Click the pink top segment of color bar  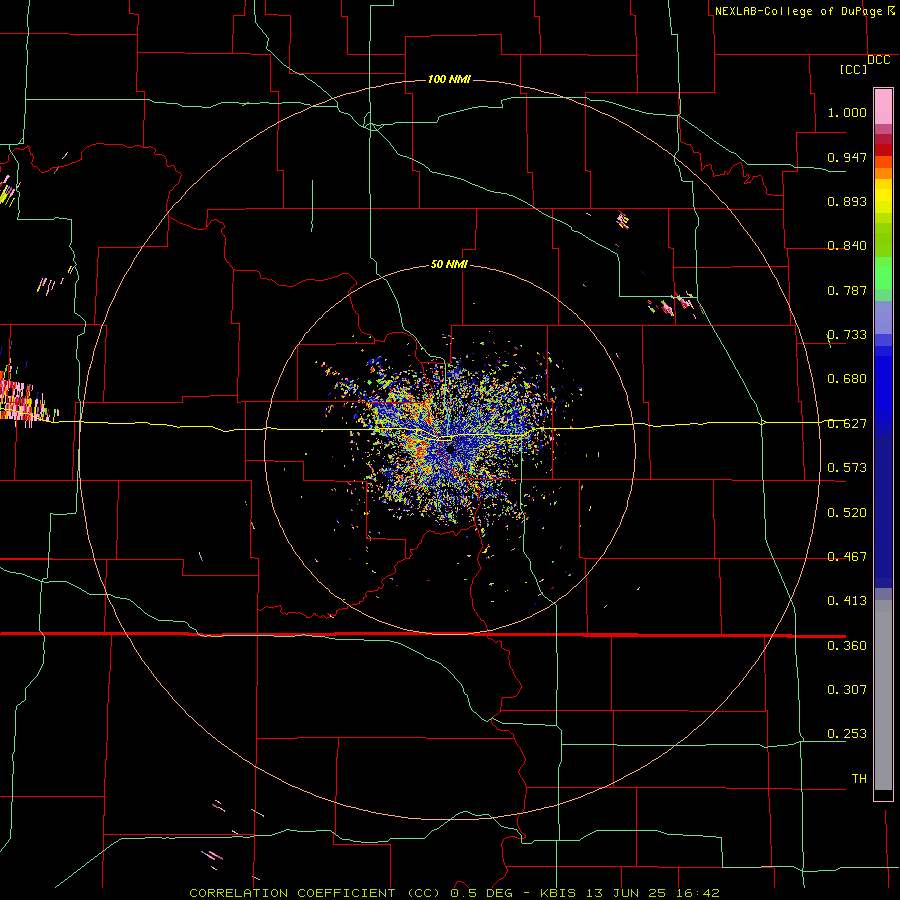[x=883, y=107]
